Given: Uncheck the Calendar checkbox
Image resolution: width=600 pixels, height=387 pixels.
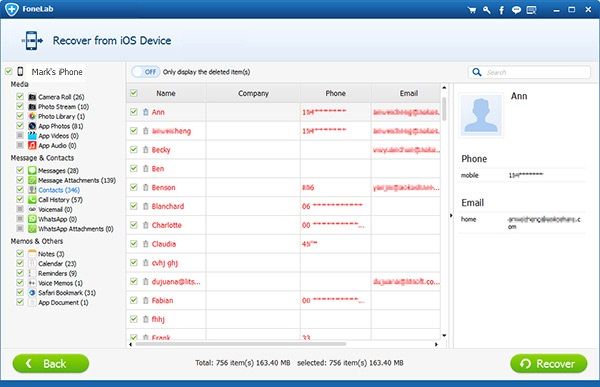Looking at the screenshot, I should click(x=20, y=263).
